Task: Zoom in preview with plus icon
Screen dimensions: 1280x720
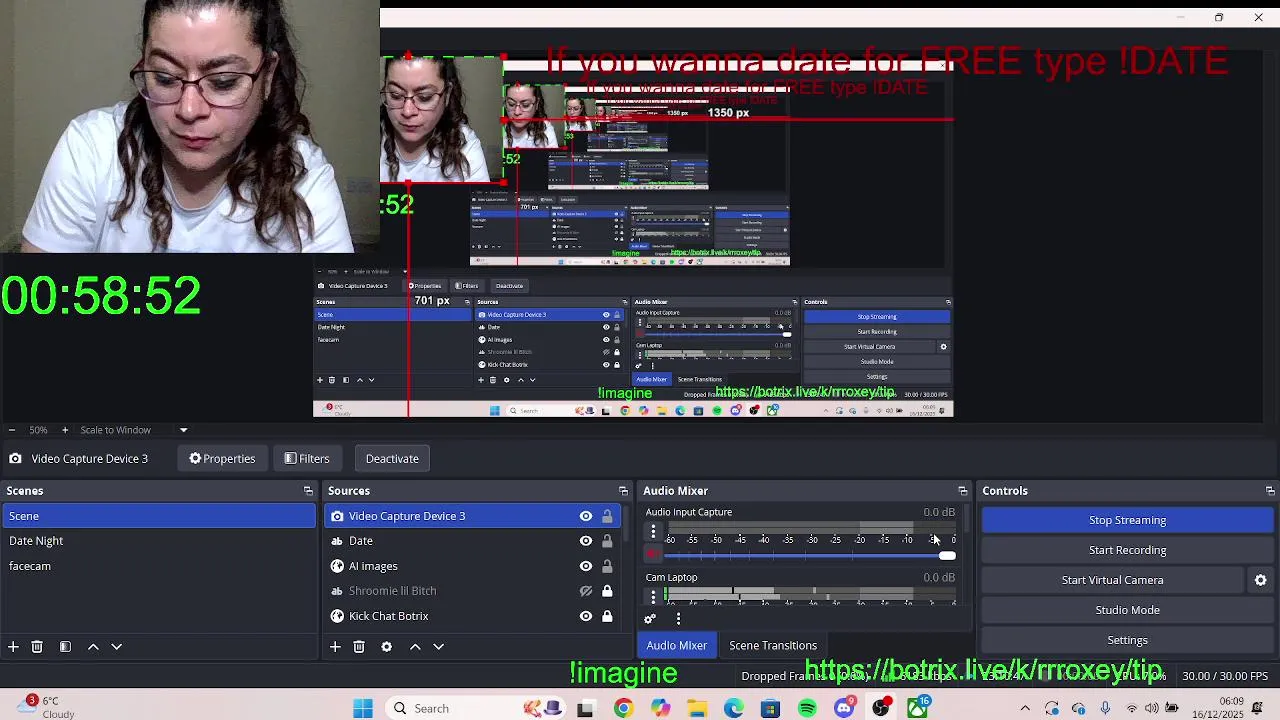Action: point(65,430)
